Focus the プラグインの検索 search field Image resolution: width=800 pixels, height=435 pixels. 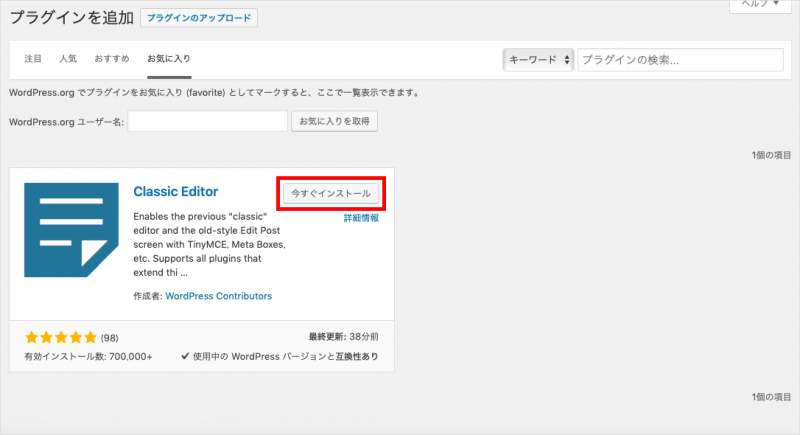680,60
